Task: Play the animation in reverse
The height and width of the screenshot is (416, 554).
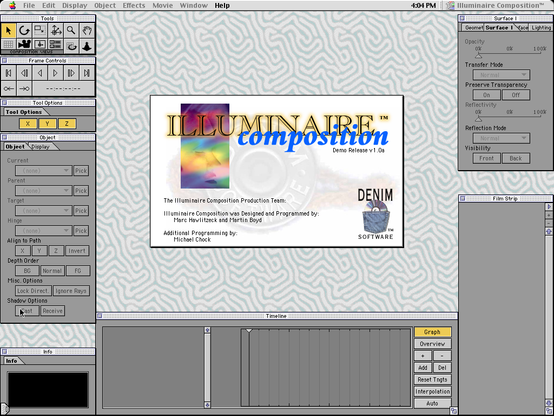Action: coord(40,73)
